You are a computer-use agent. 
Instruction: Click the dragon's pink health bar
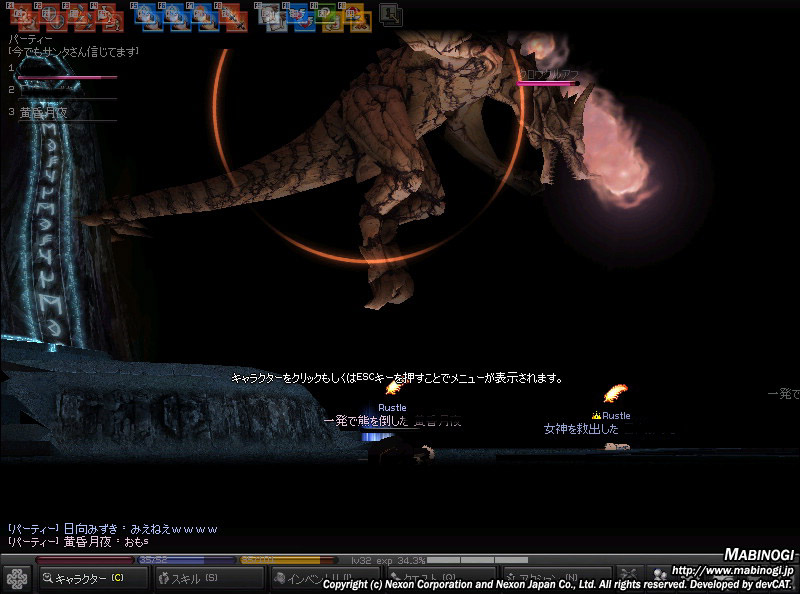click(548, 83)
